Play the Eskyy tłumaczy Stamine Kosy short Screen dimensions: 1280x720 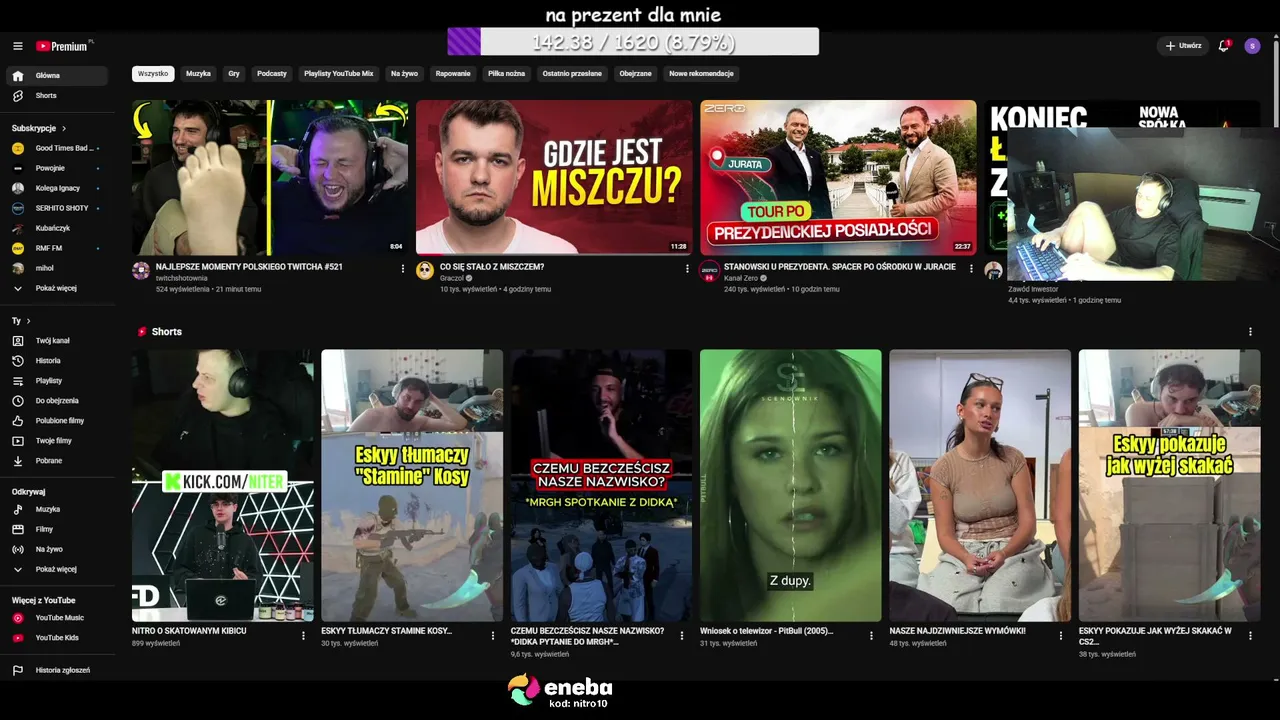412,485
